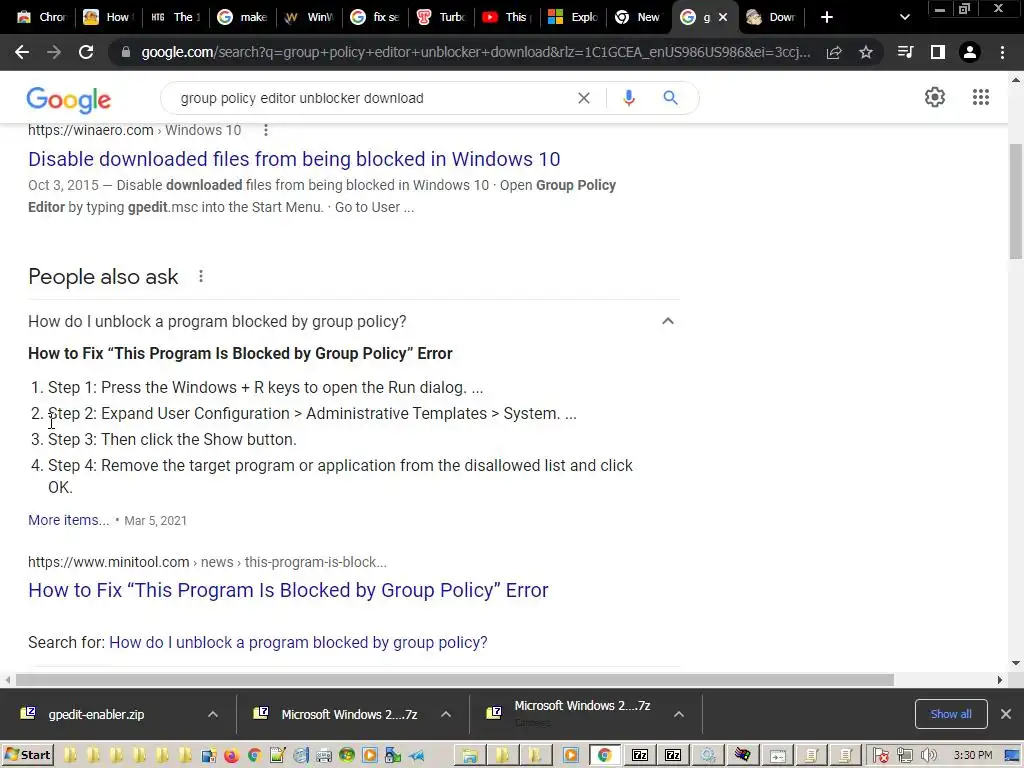1024x768 pixels.
Task: Click the vertical page scrollbar thumb
Action: (1016, 201)
